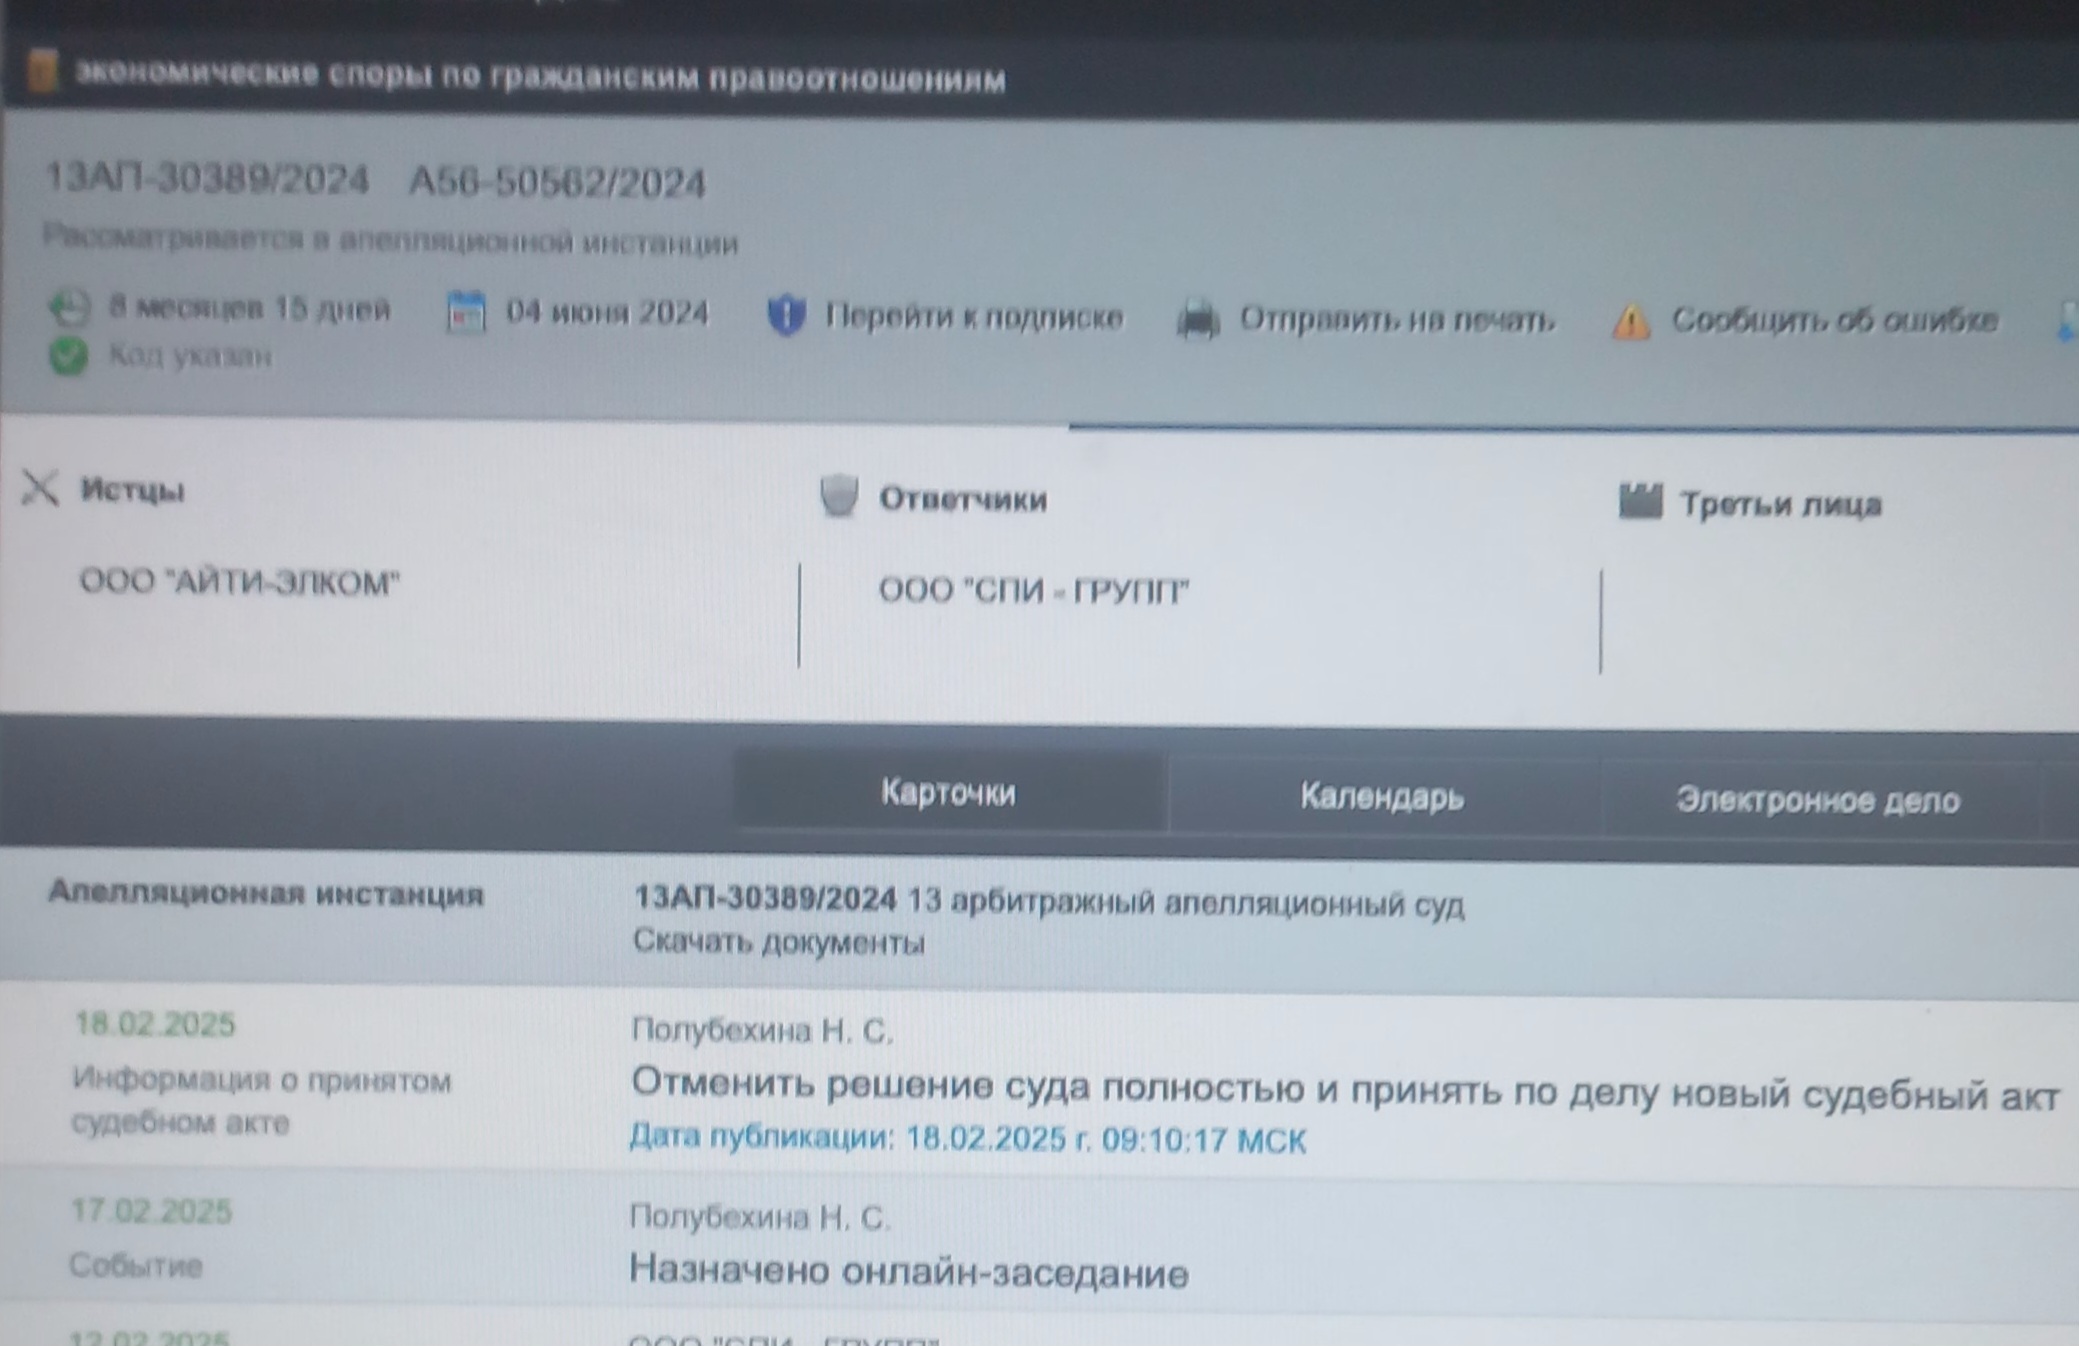Click the orange book icon in the category header
The height and width of the screenshot is (1346, 2079).
coord(40,72)
